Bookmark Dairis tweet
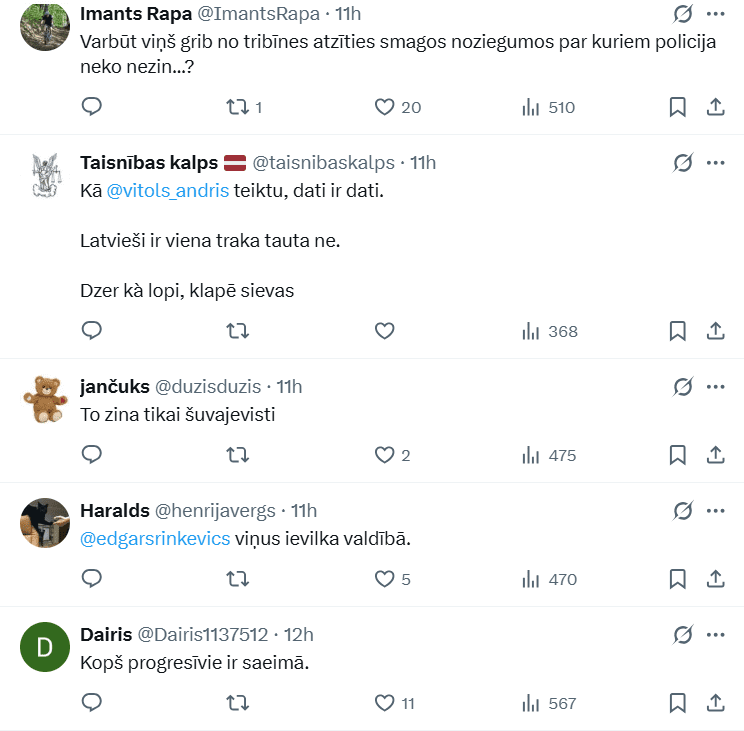Image resolution: width=744 pixels, height=731 pixels. pyautogui.click(x=677, y=703)
